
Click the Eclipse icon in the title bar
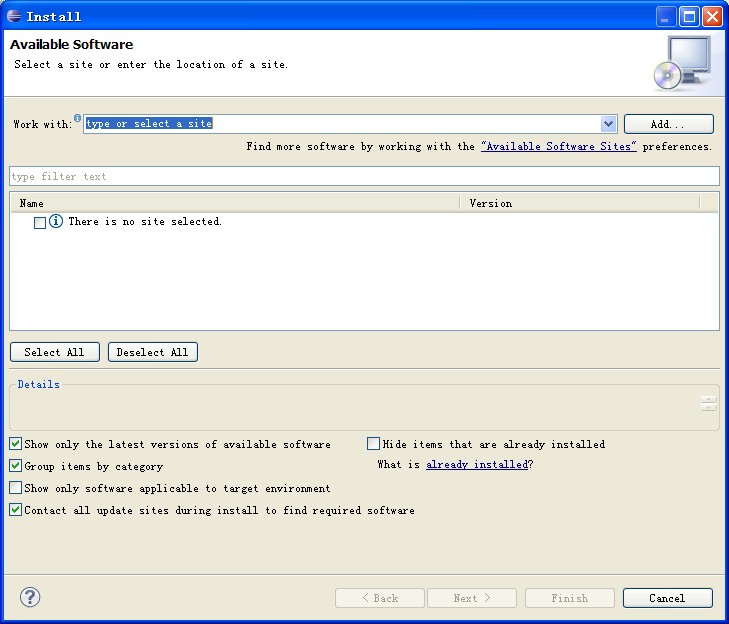[x=14, y=16]
